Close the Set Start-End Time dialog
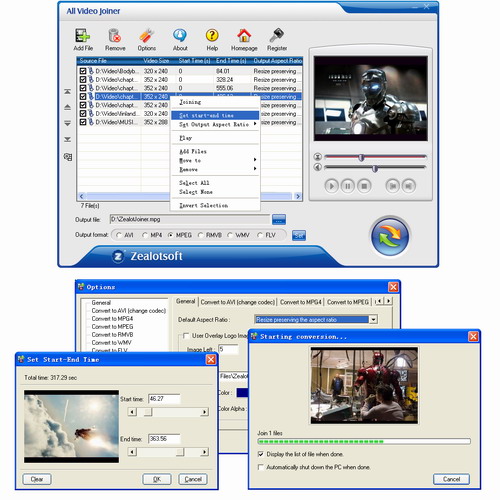Viewport: 500px width, 500px height. (x=211, y=359)
